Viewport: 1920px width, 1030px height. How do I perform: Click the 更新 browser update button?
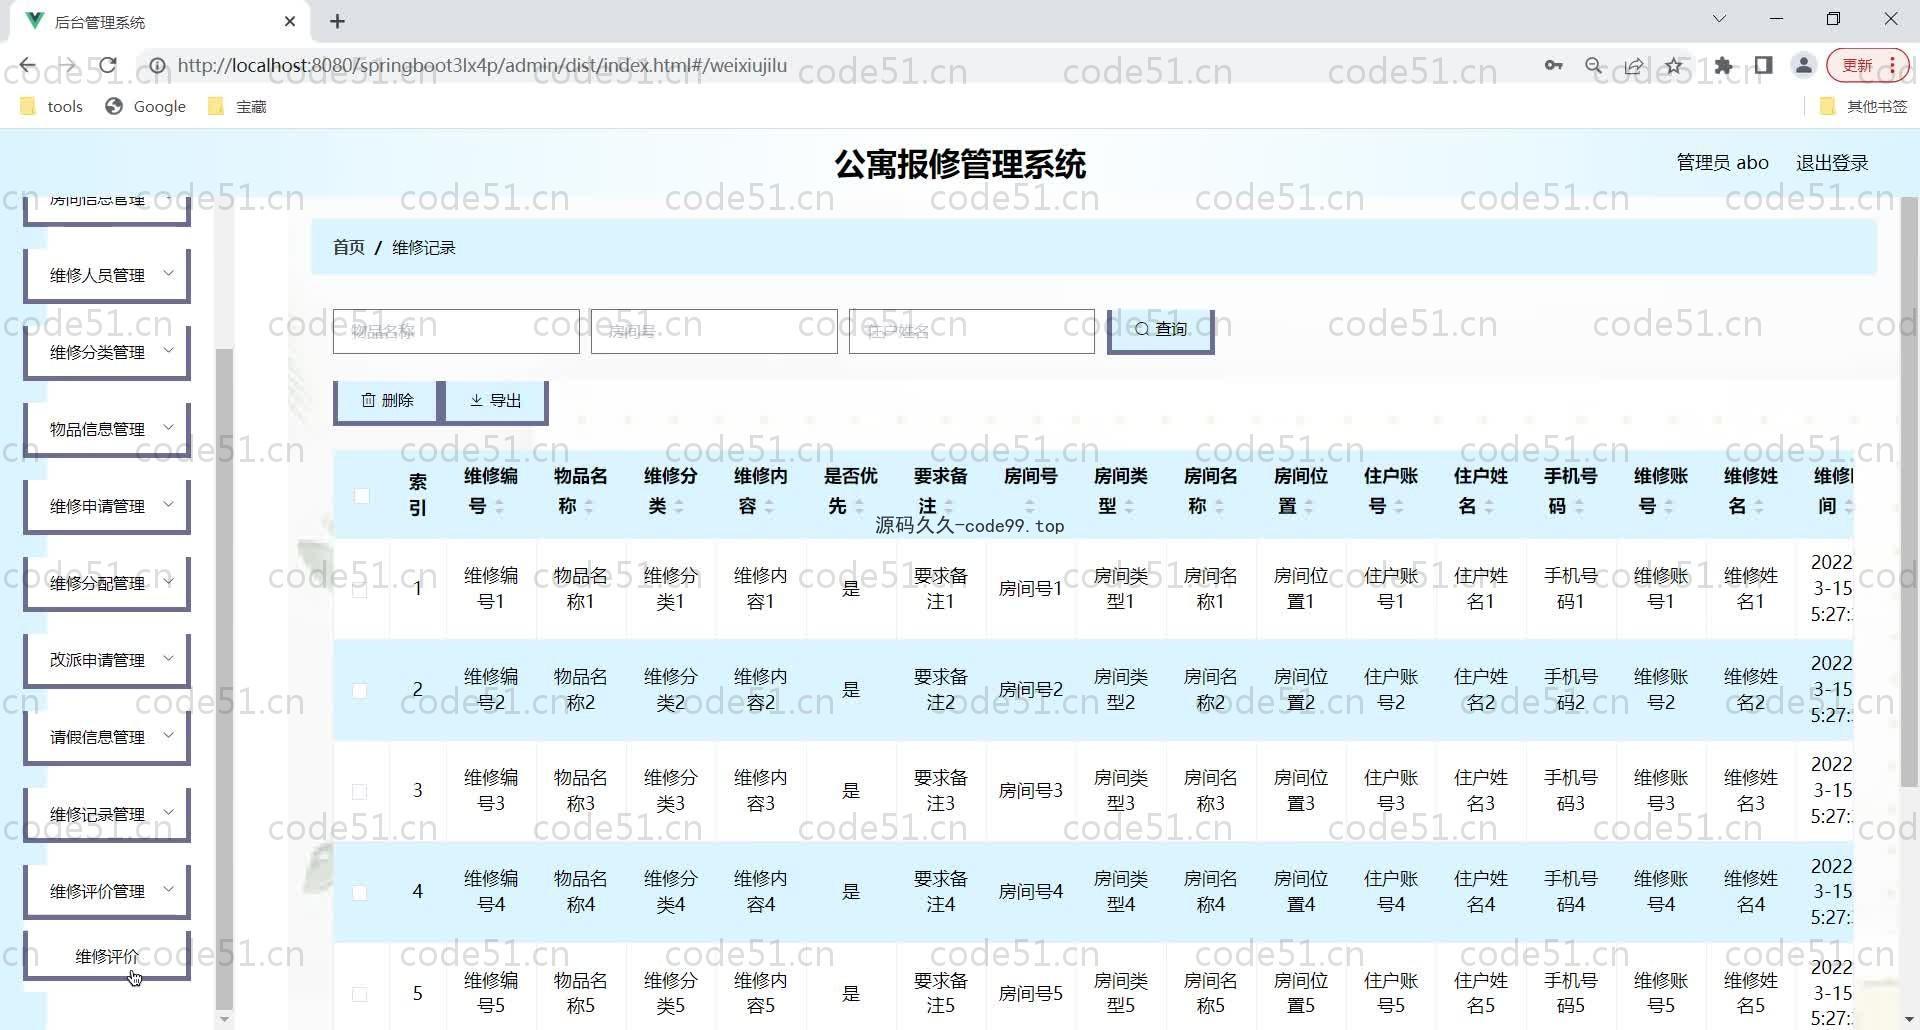click(1868, 66)
